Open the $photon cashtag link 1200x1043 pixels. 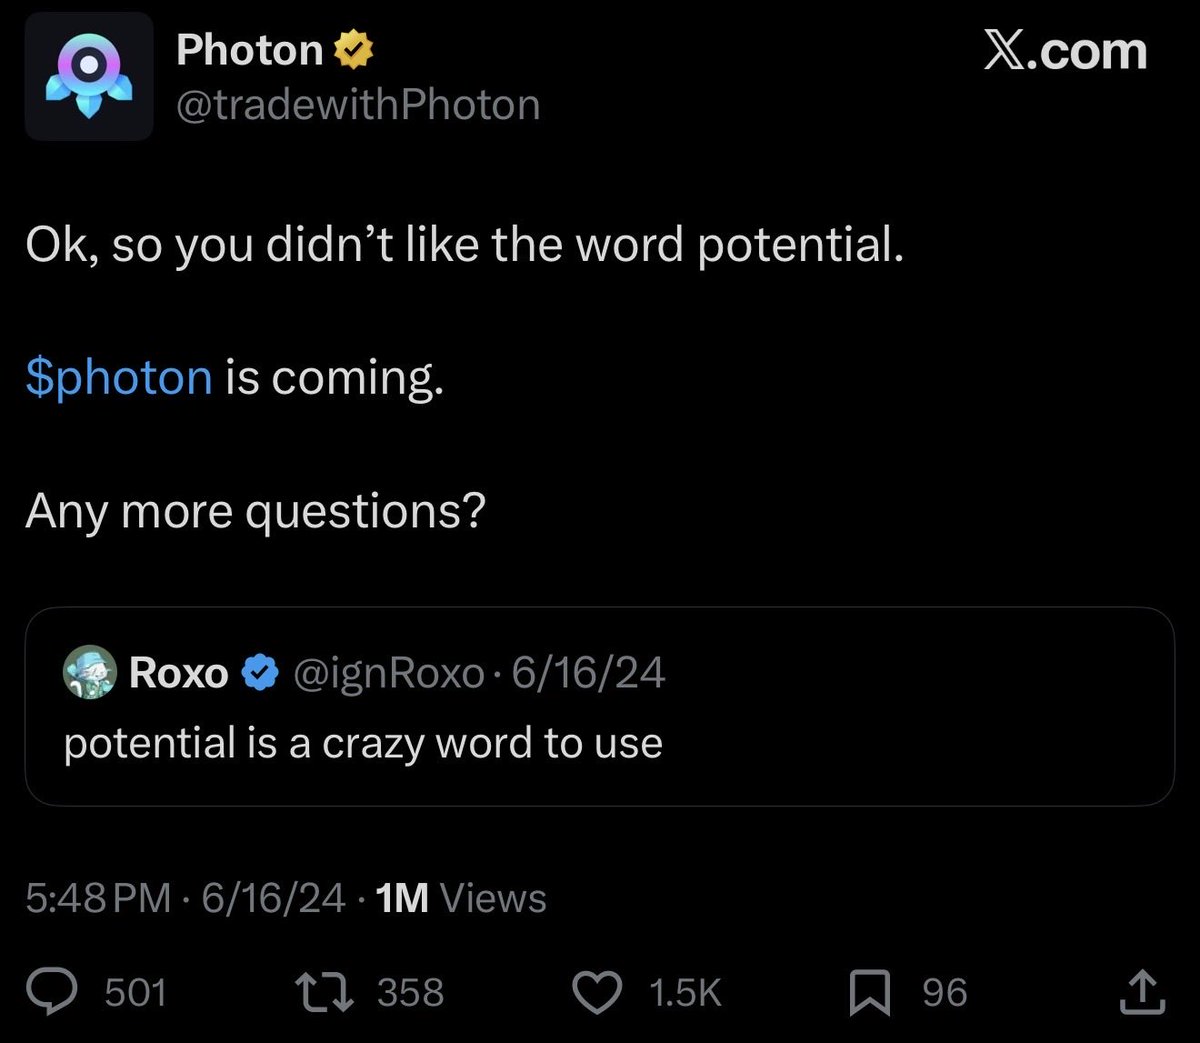click(x=119, y=378)
